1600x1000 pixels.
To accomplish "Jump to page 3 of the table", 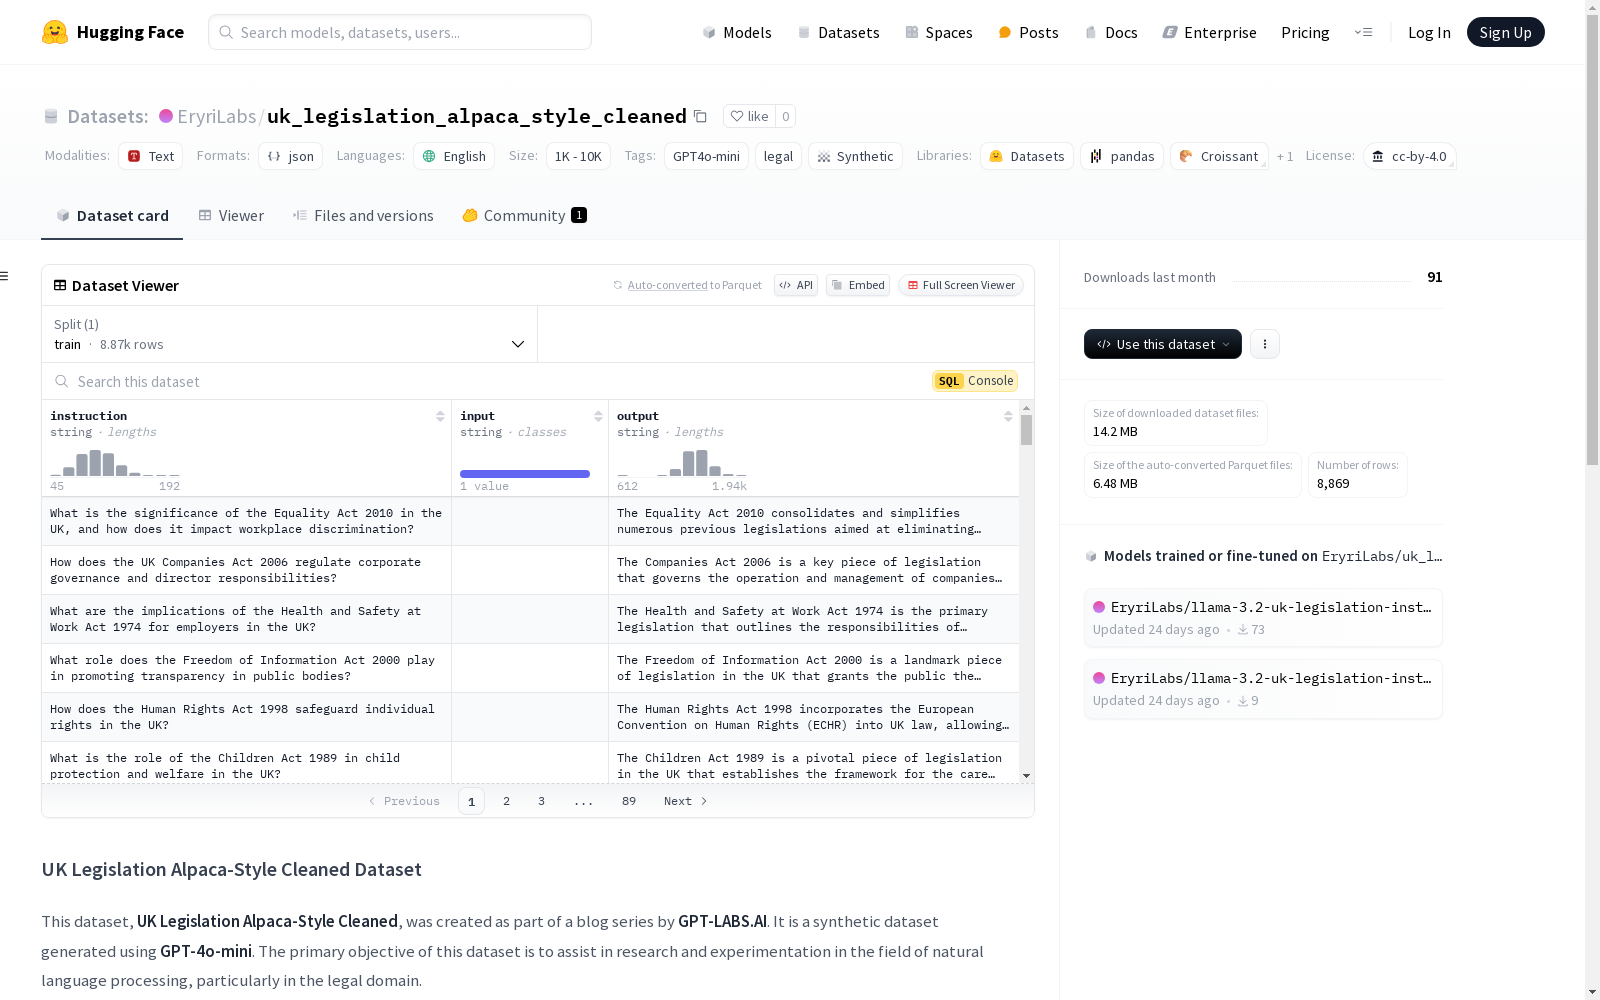I will pos(542,801).
